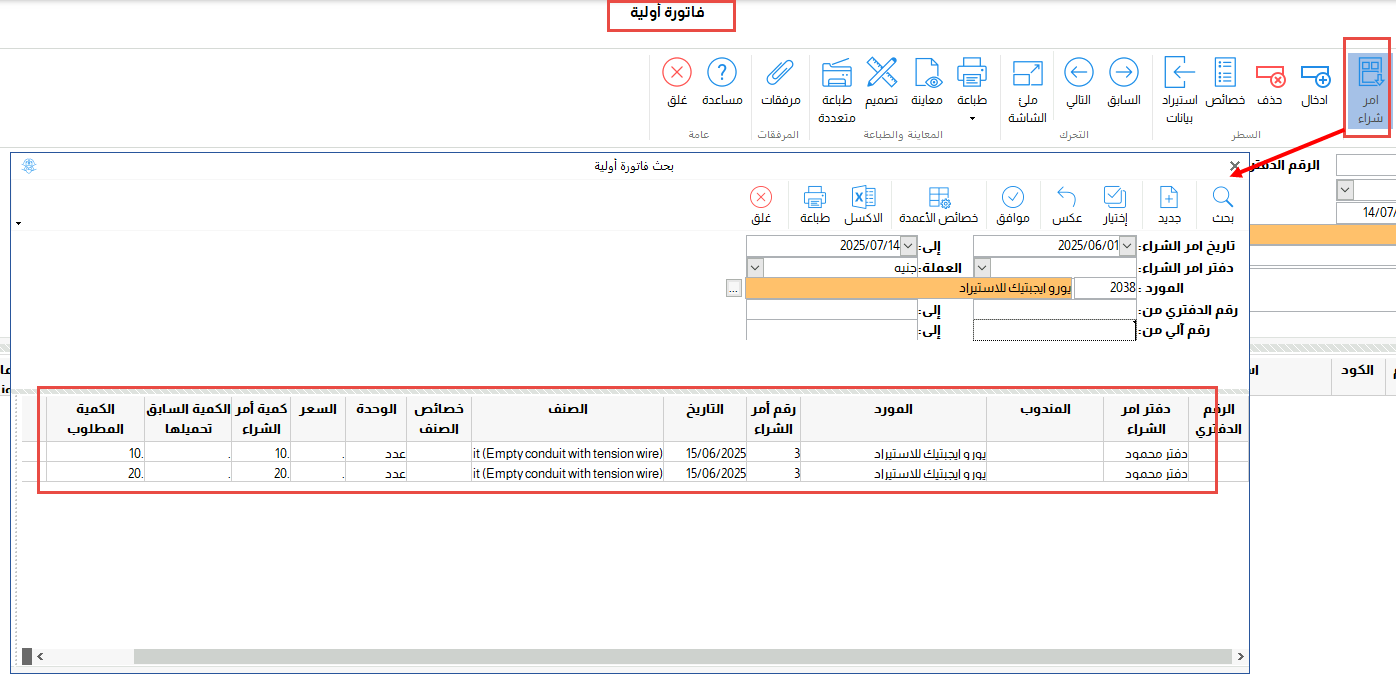Click the المورد column header in the grid
This screenshot has width=1396, height=683.
pos(895,419)
